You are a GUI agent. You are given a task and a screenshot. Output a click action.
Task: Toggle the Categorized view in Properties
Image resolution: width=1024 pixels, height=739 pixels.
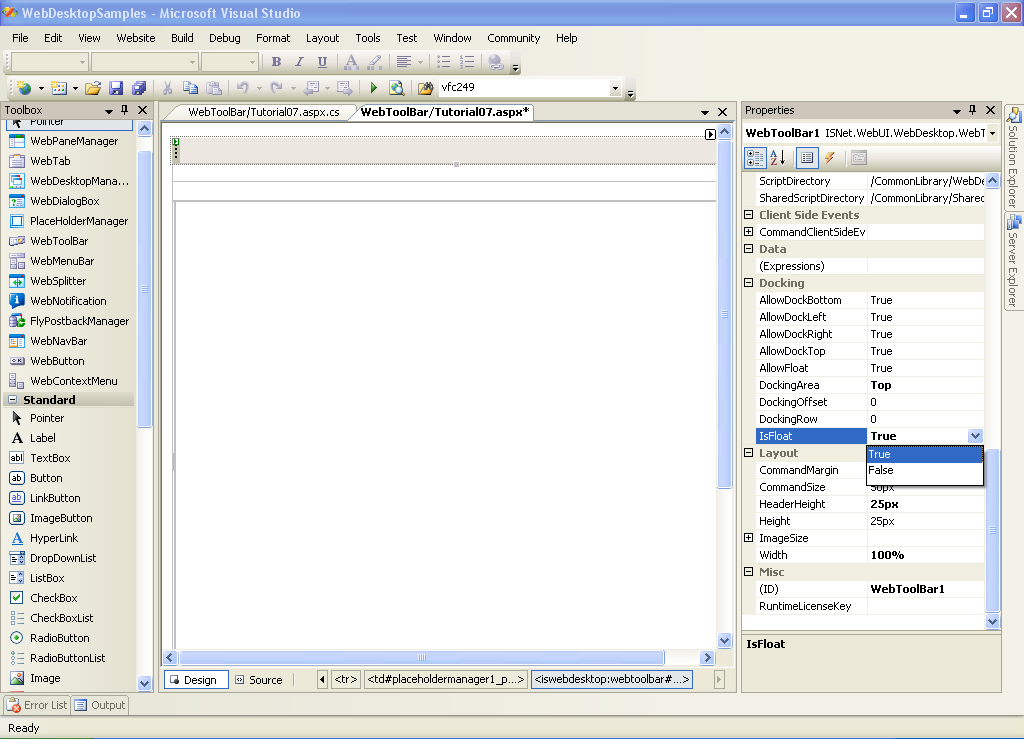(x=755, y=158)
